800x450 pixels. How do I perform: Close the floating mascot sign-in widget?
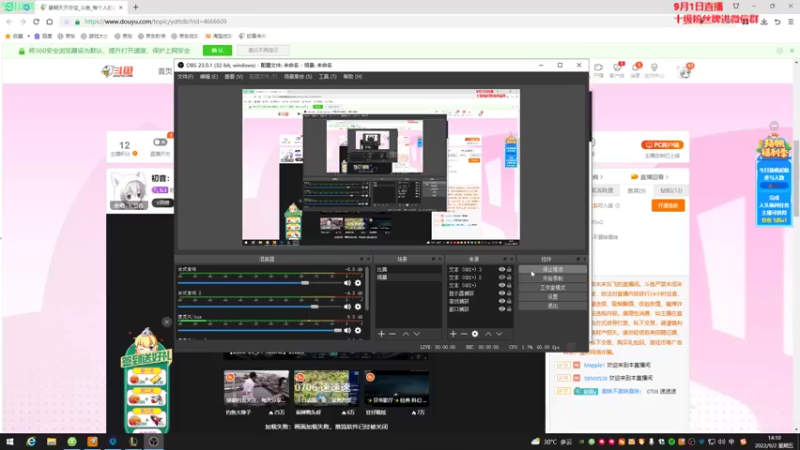(x=167, y=322)
